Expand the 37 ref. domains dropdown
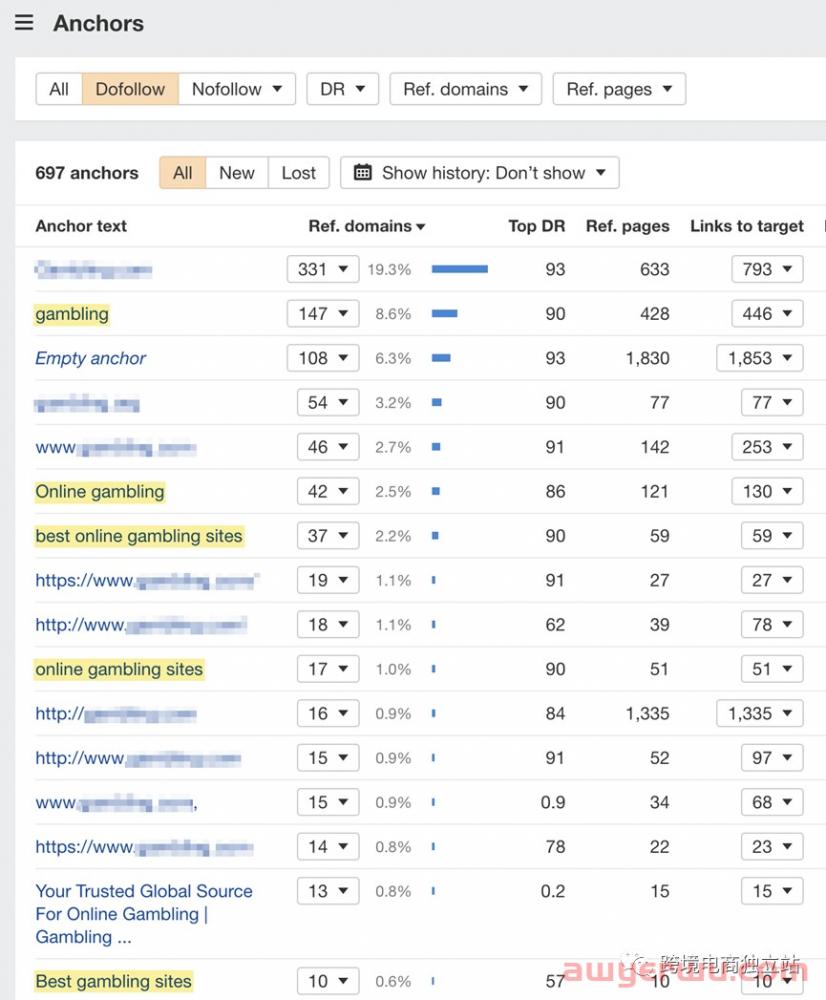Viewport: 826px width, 1000px height. 328,536
